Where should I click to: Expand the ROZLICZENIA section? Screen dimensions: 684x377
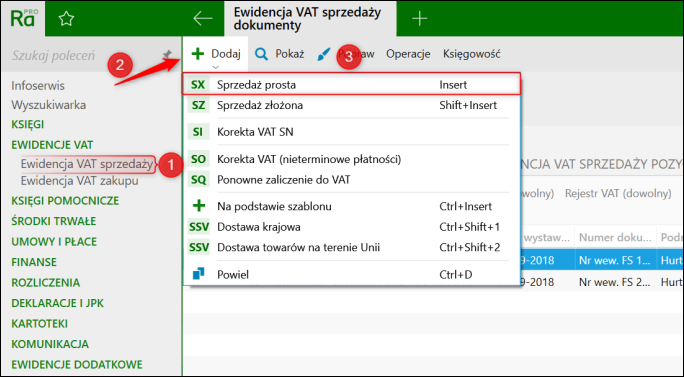45,283
